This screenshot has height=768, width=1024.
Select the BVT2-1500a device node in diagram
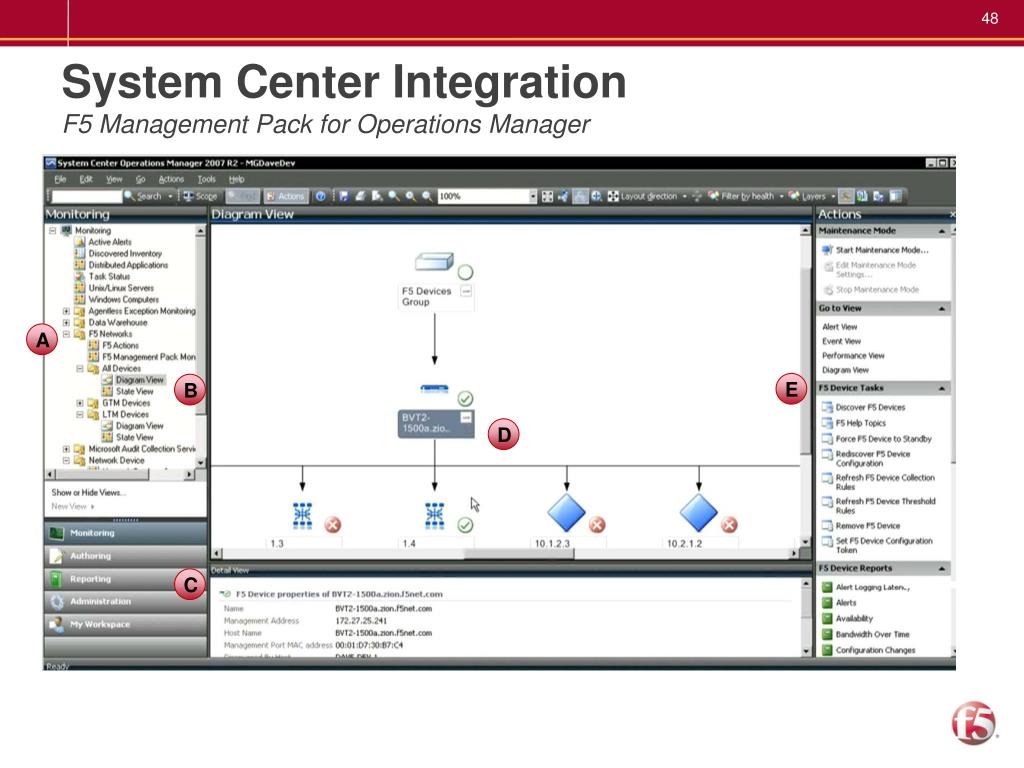click(x=436, y=423)
